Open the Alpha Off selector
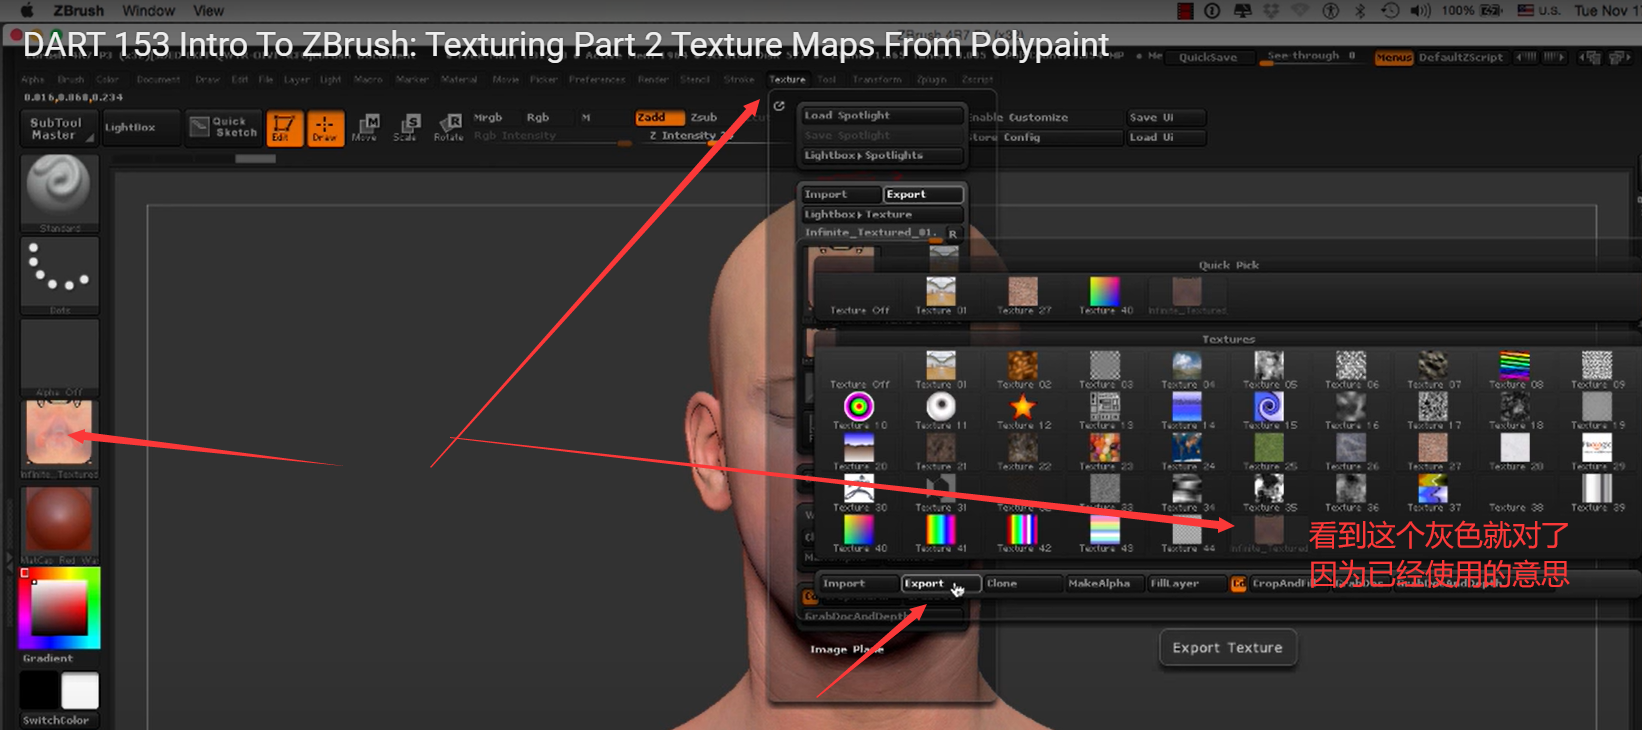This screenshot has height=730, width=1642. (60, 358)
